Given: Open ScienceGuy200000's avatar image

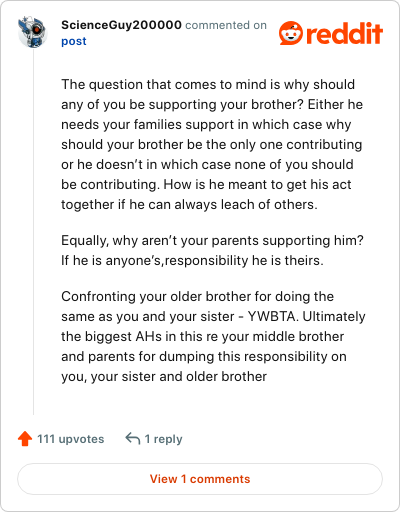Looking at the screenshot, I should 33,32.
